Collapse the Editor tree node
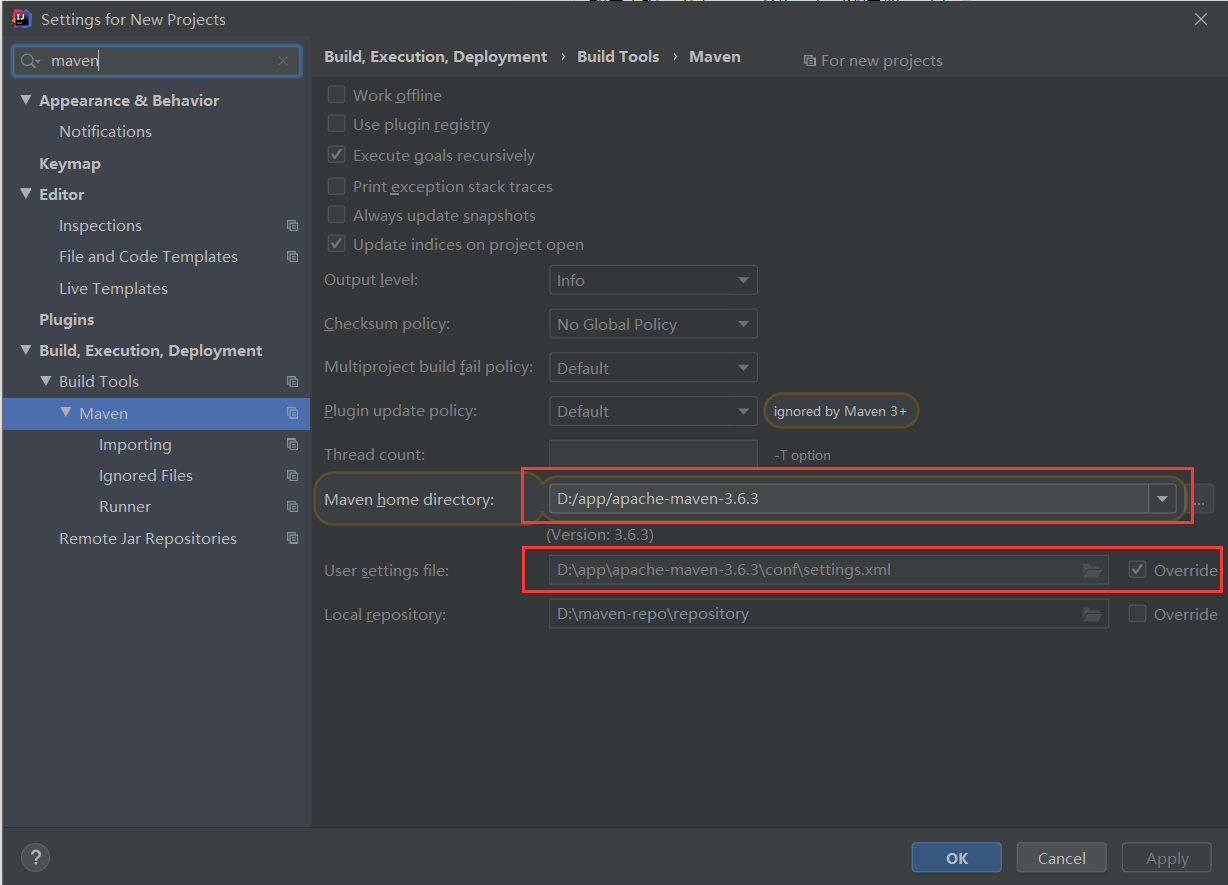The width and height of the screenshot is (1228, 885). 26,194
